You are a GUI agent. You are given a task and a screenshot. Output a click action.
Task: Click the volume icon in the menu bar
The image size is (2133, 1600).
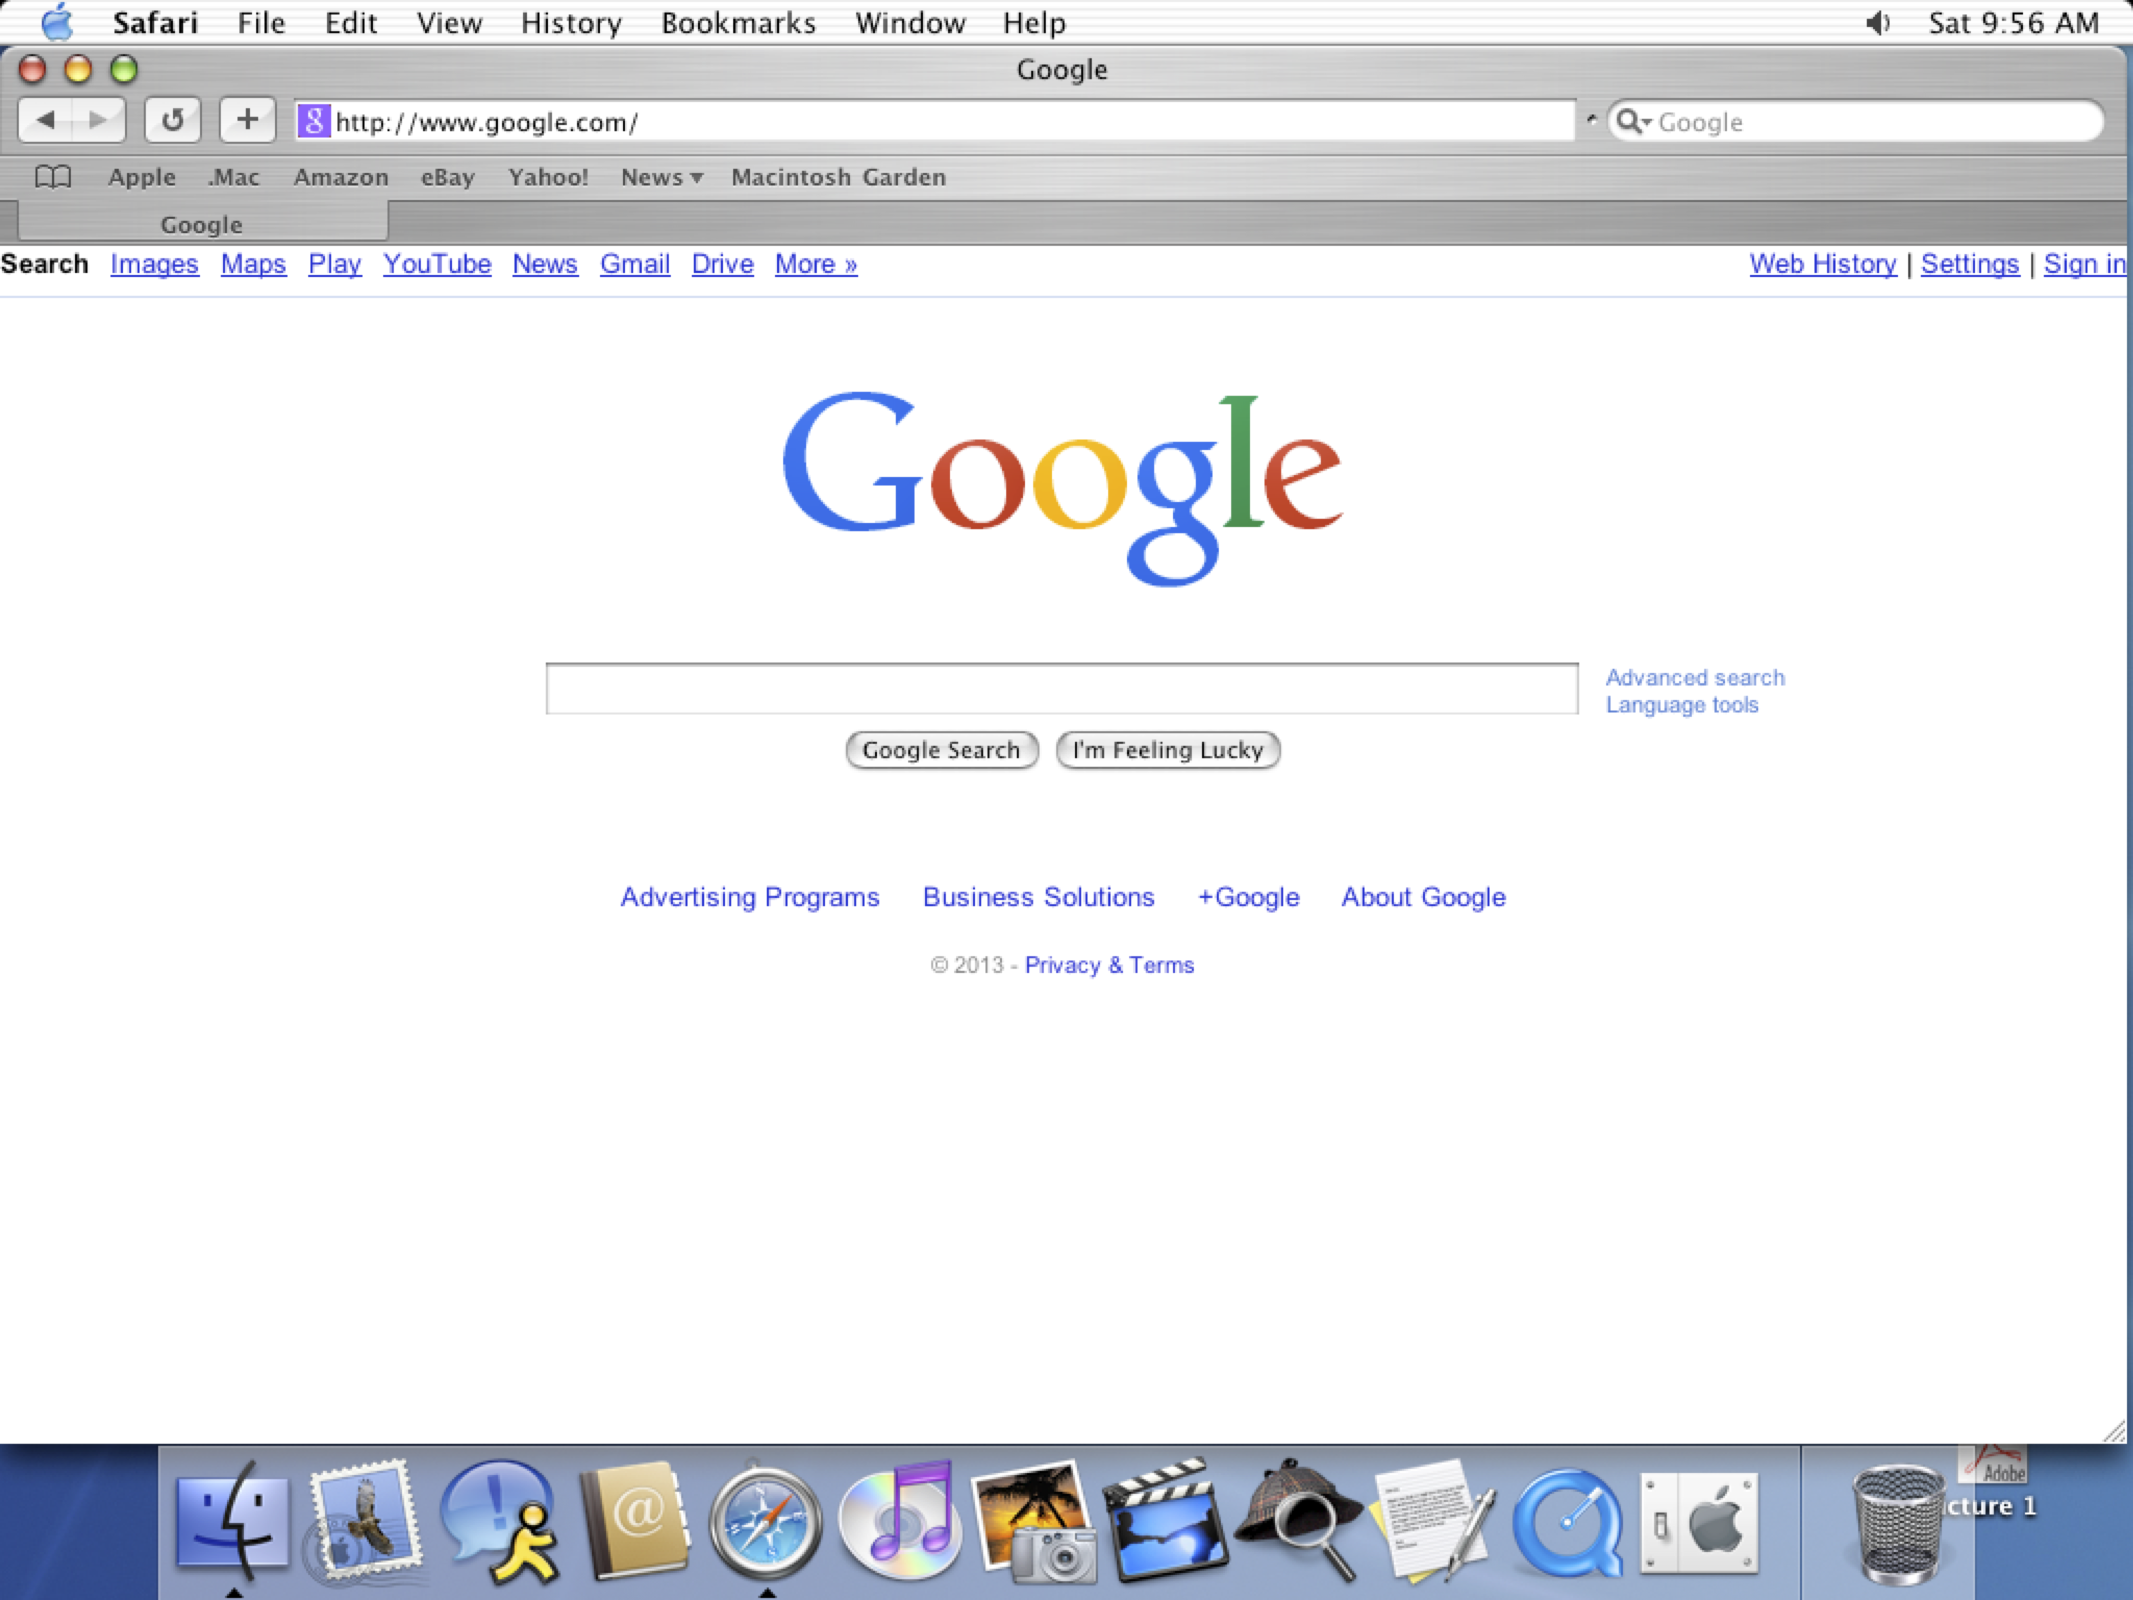click(1878, 22)
